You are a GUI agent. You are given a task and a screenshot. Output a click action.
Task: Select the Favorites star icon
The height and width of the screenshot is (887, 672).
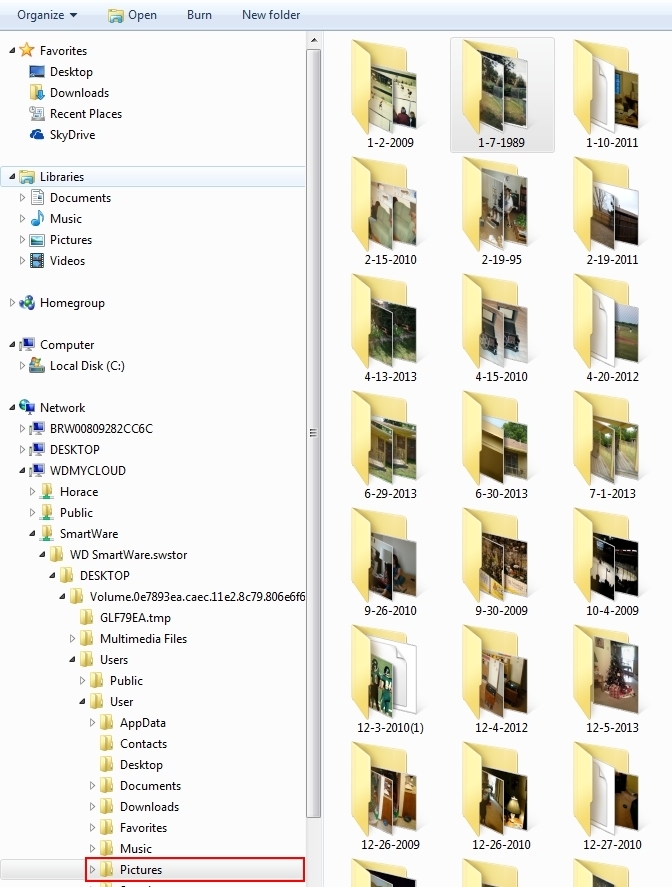click(27, 50)
